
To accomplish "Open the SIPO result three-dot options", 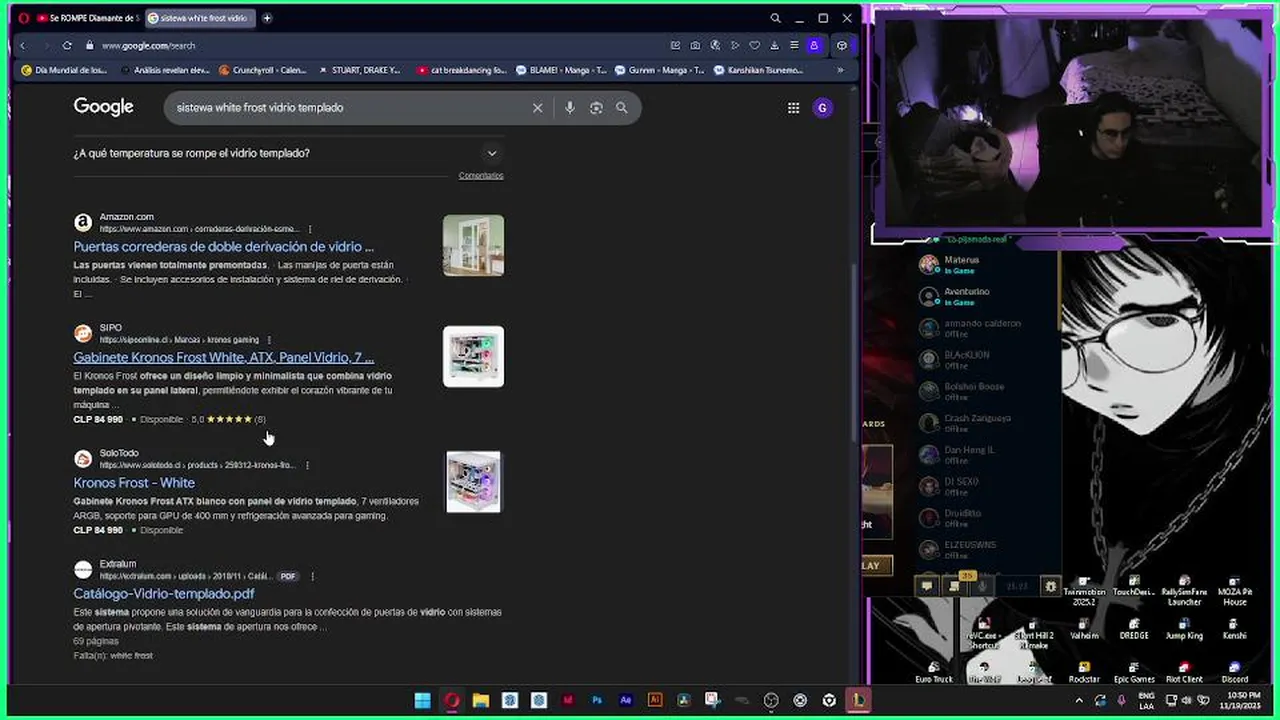I will pyautogui.click(x=269, y=340).
